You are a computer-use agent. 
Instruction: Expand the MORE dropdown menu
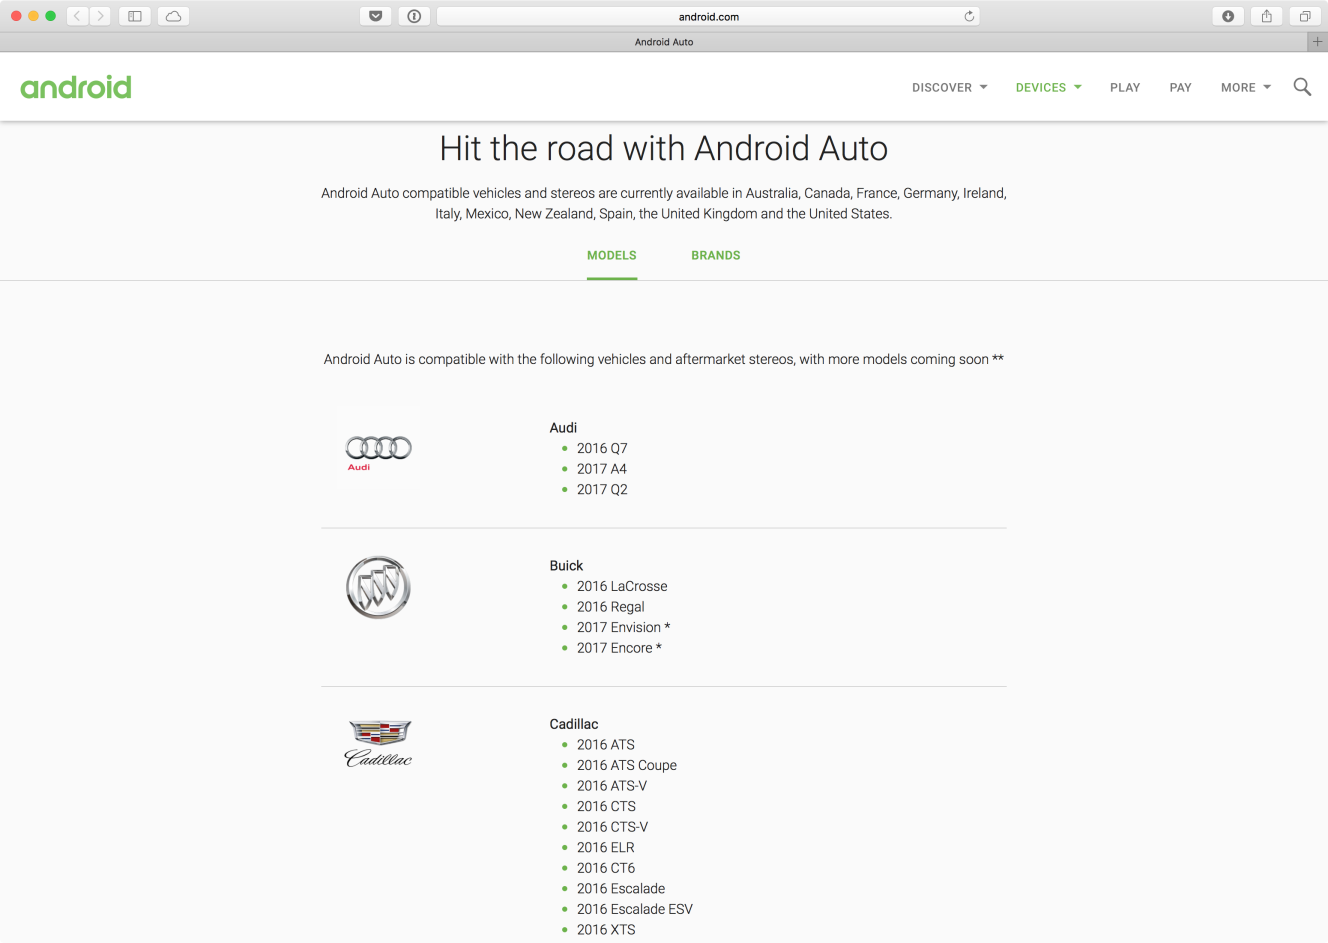(1246, 87)
